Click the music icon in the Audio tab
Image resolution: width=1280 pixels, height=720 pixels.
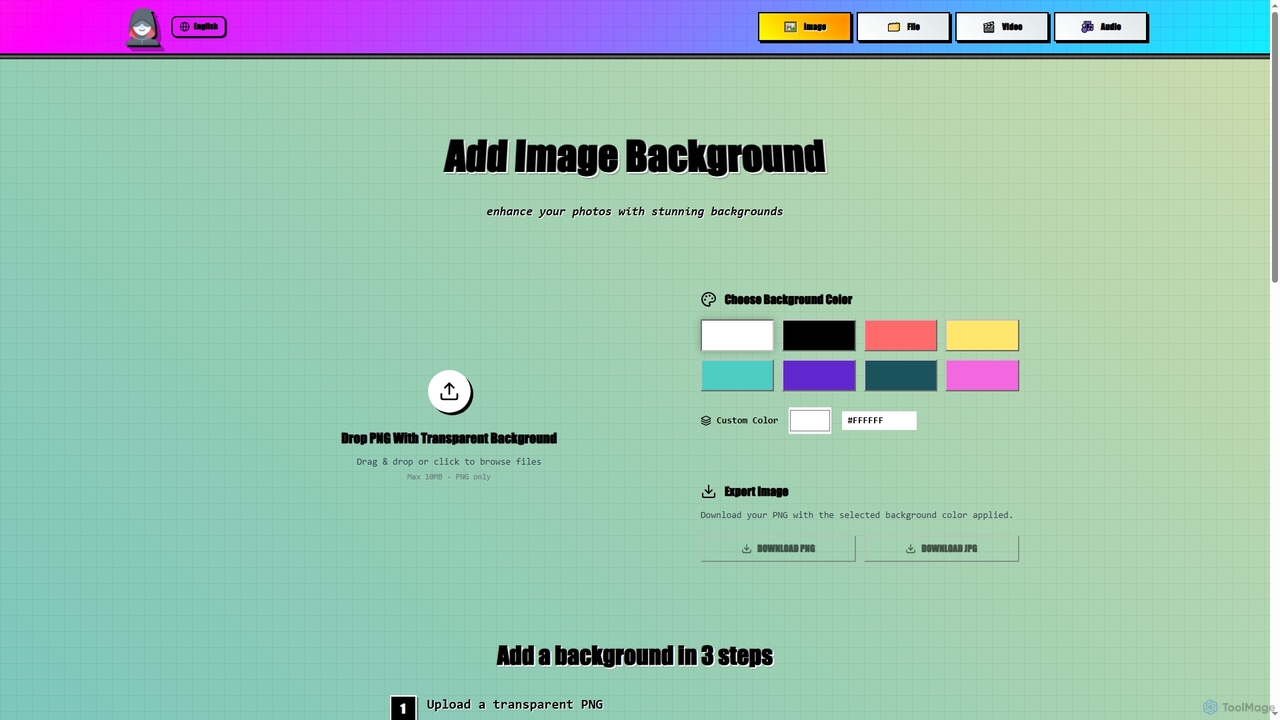tap(1087, 27)
